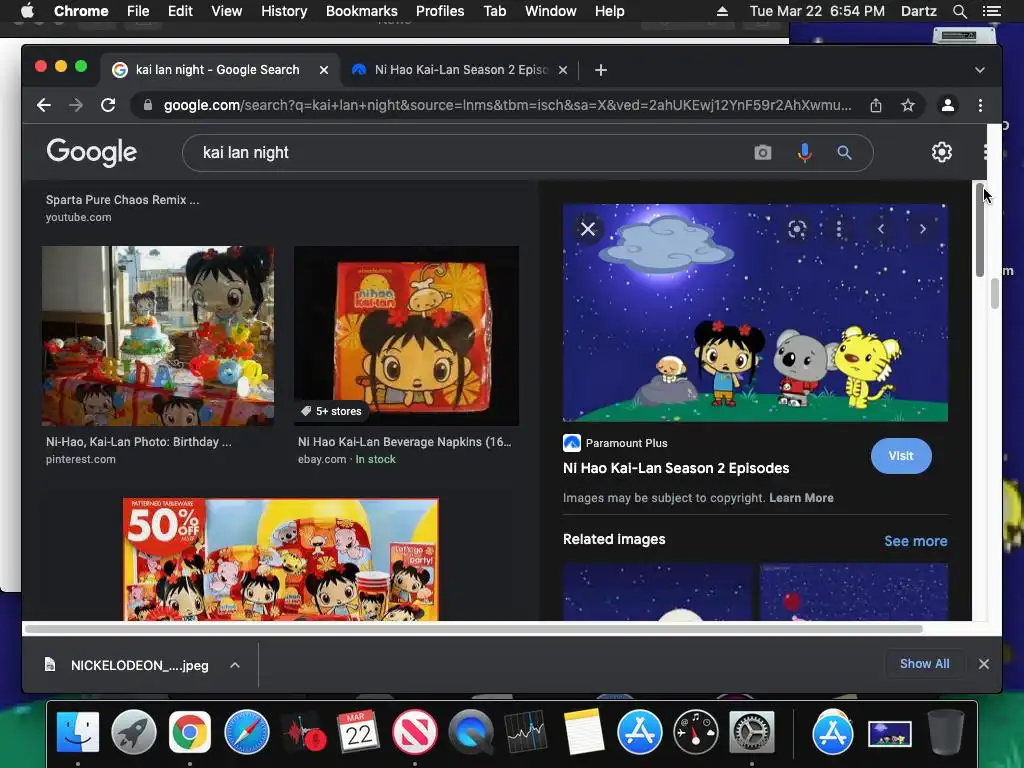Bookmark this page with the star

coord(908,105)
